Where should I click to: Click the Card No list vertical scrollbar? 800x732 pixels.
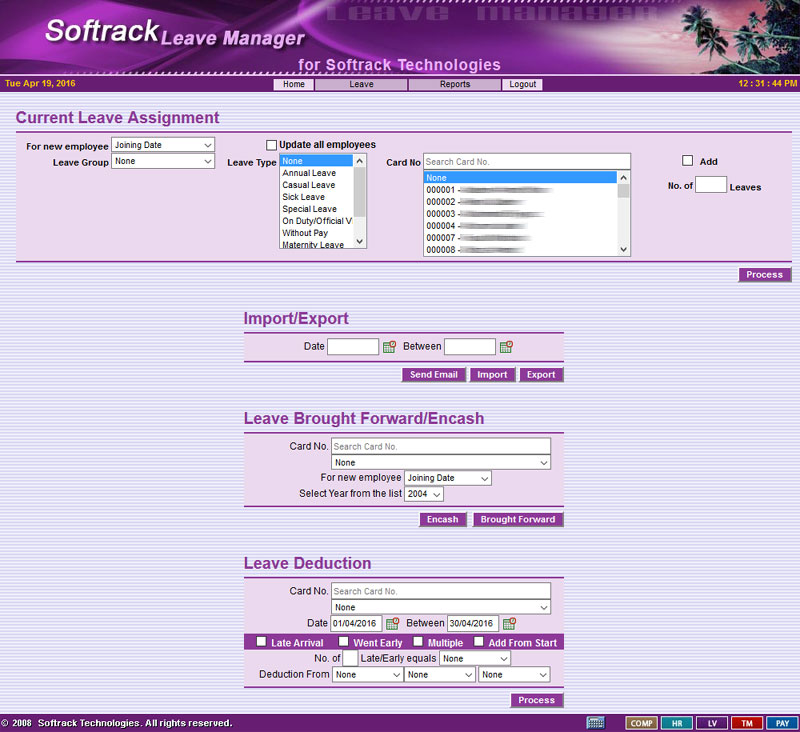(x=624, y=213)
